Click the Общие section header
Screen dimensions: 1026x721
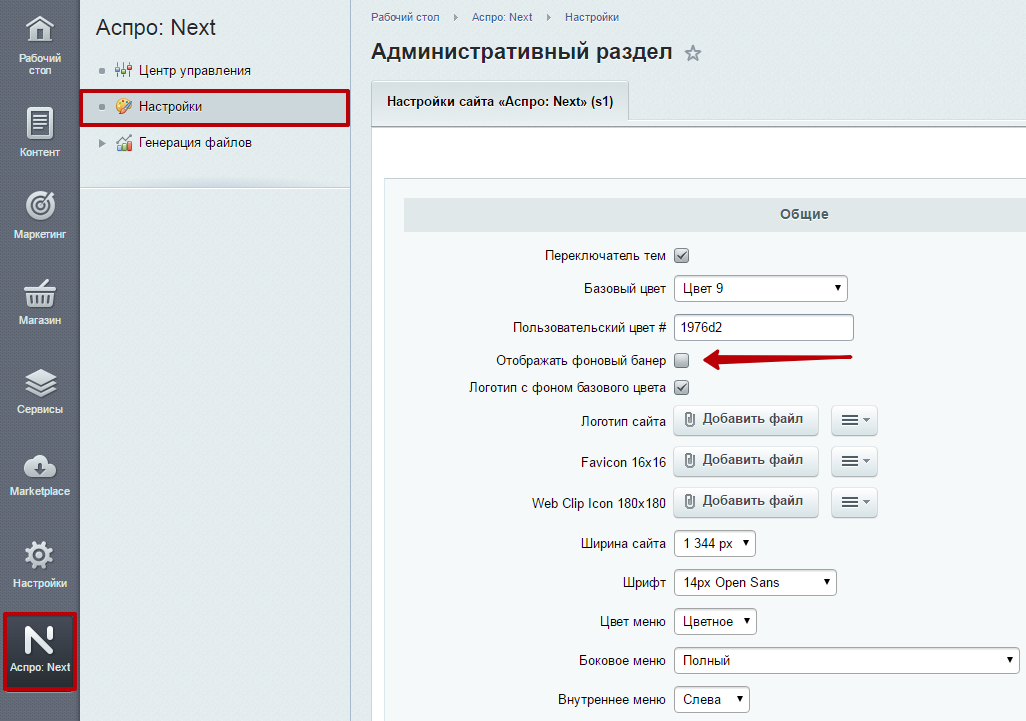(804, 214)
